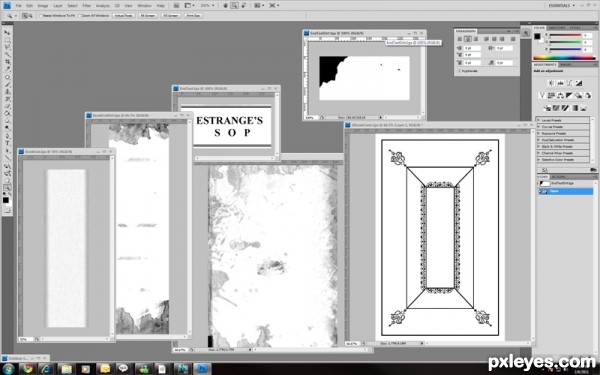Open Chrome from the taskbar

[x=27, y=368]
